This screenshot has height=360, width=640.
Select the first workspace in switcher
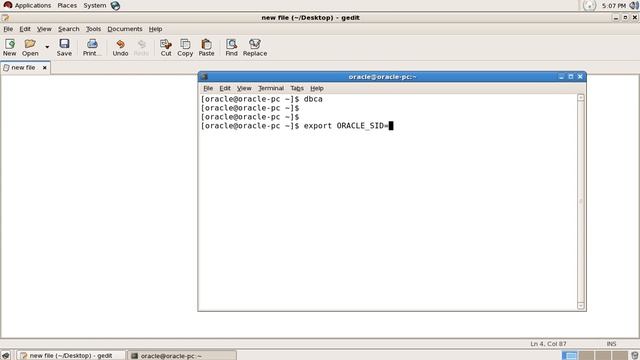569,356
